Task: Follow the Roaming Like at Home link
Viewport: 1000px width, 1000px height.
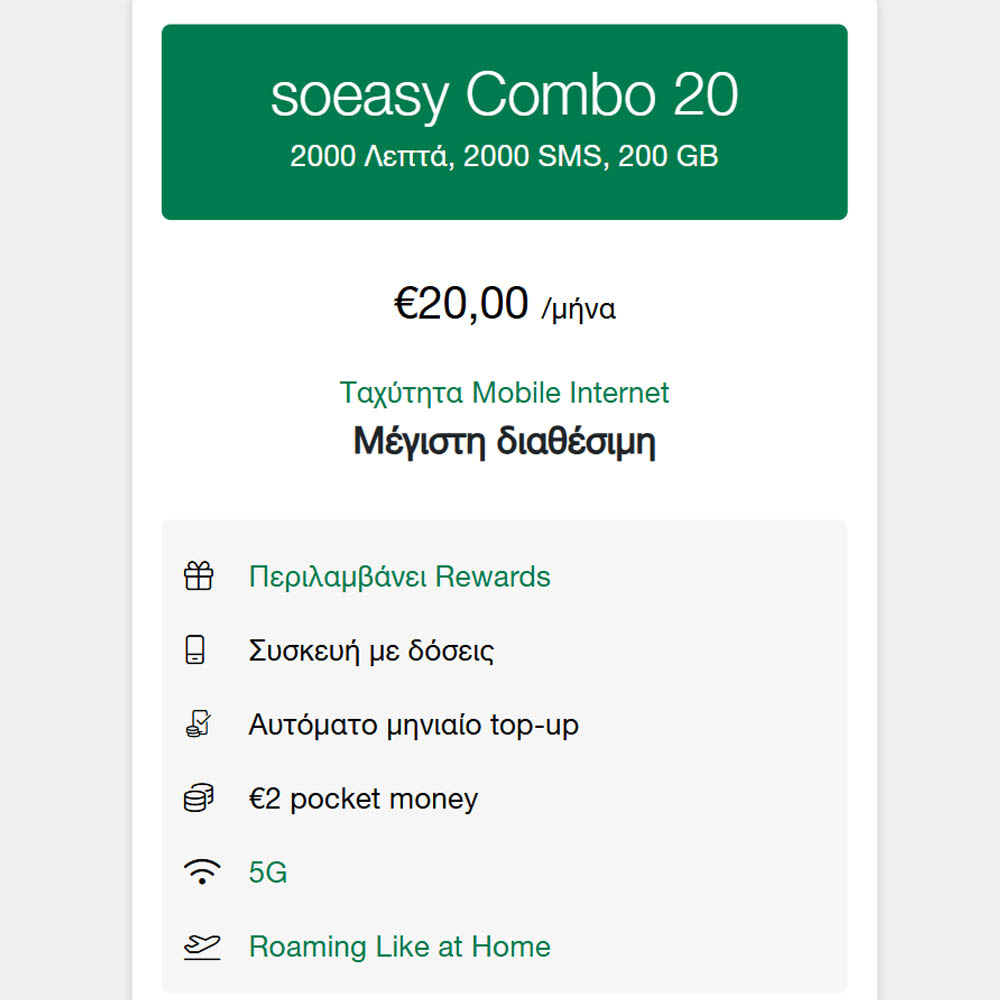Action: click(399, 947)
